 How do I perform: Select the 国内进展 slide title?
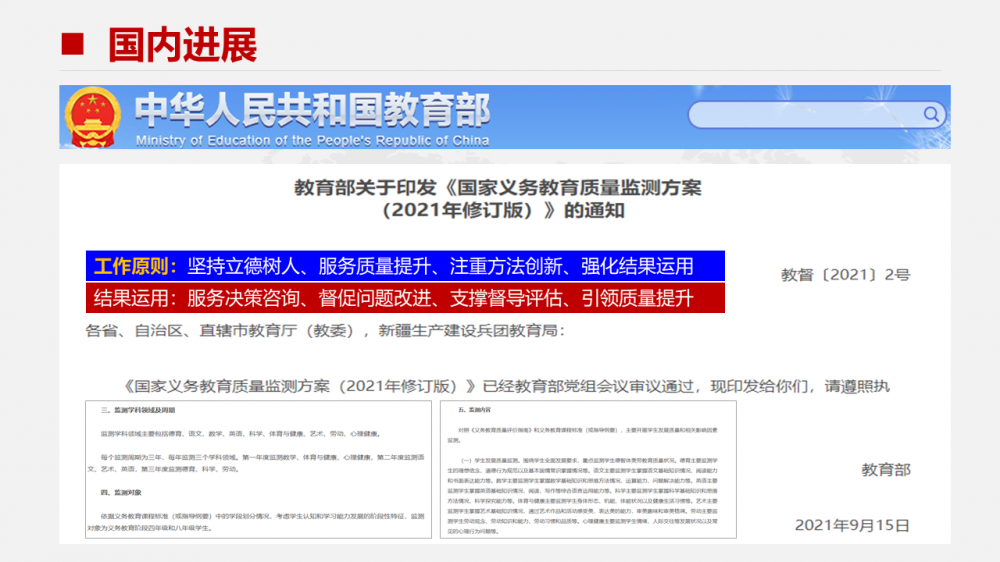click(x=182, y=45)
